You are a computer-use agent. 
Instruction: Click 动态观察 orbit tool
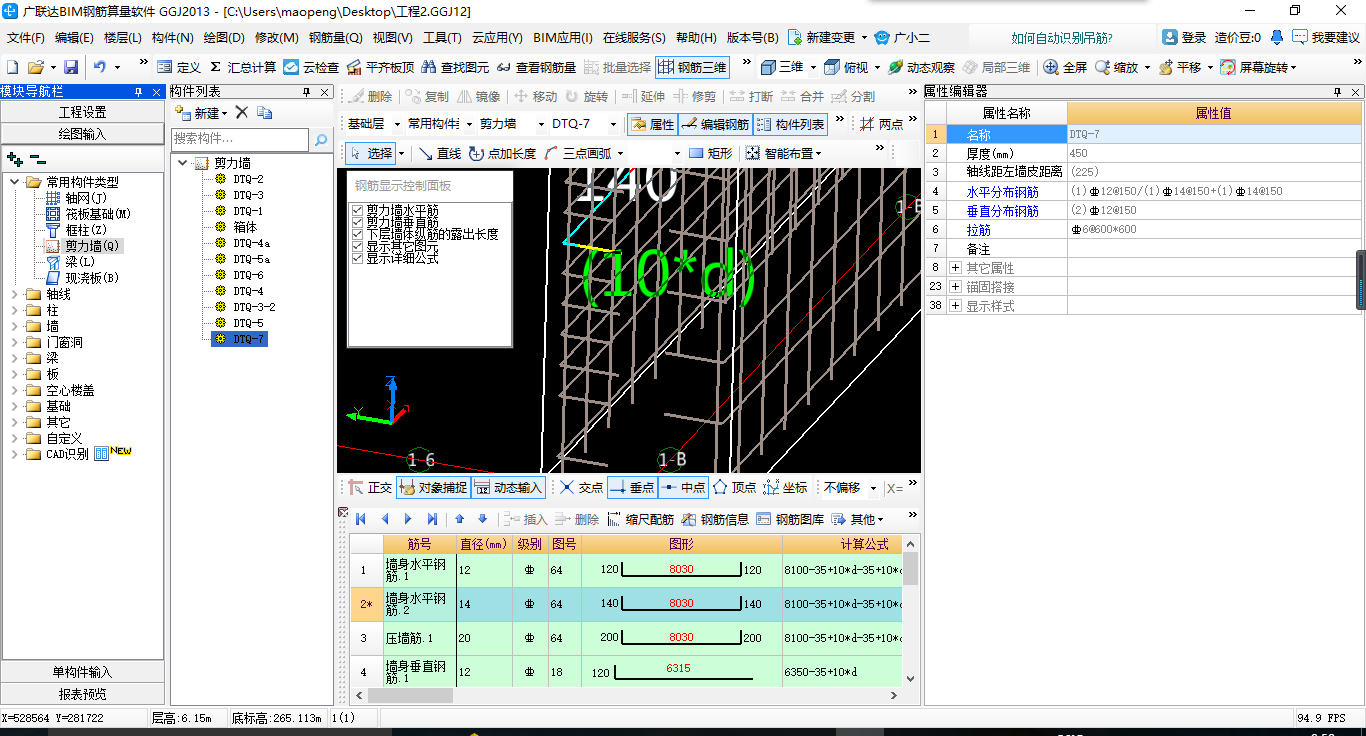[x=920, y=67]
